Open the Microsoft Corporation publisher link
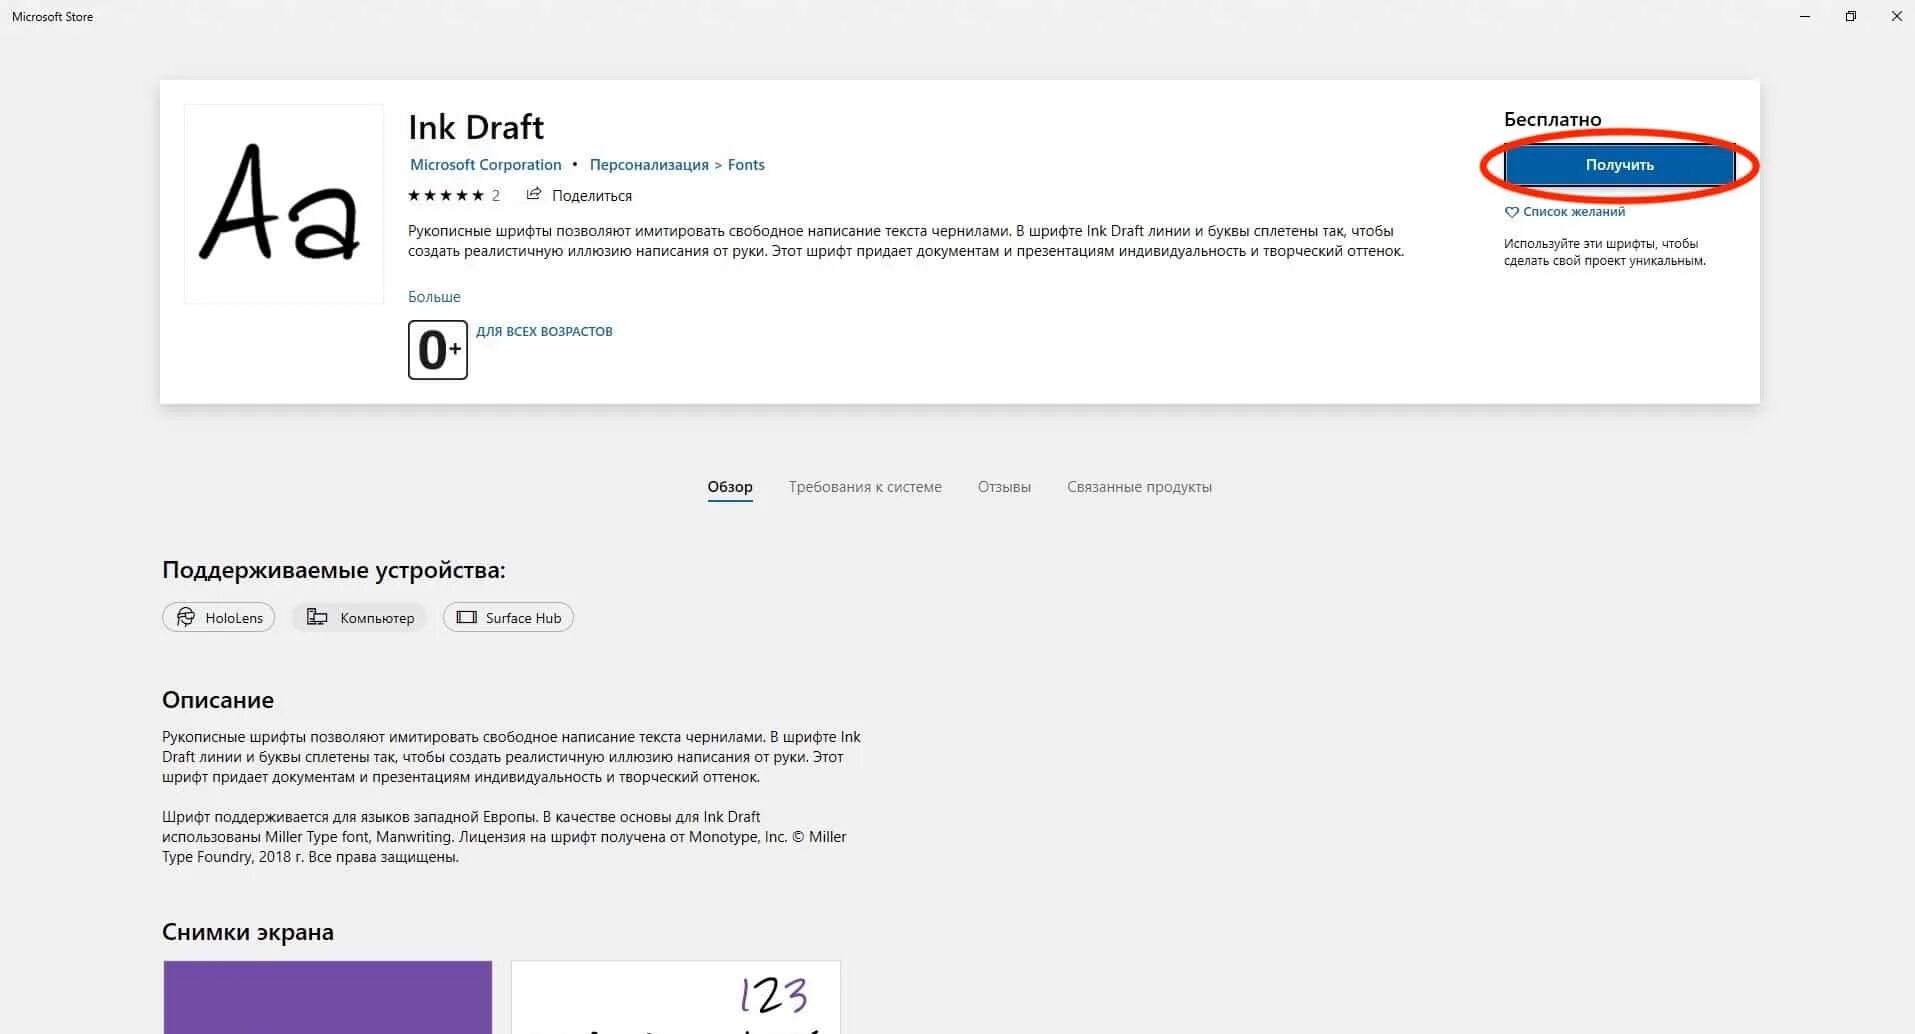 click(x=486, y=165)
